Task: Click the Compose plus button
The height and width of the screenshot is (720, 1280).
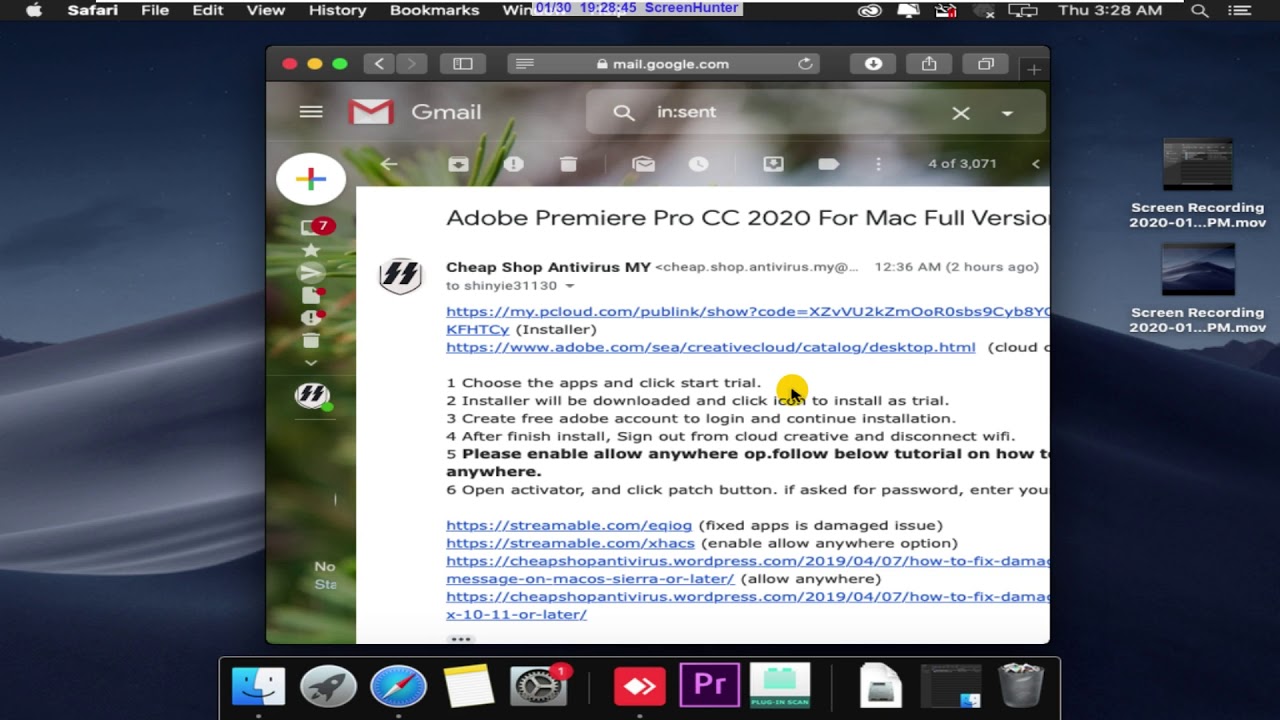Action: point(311,179)
